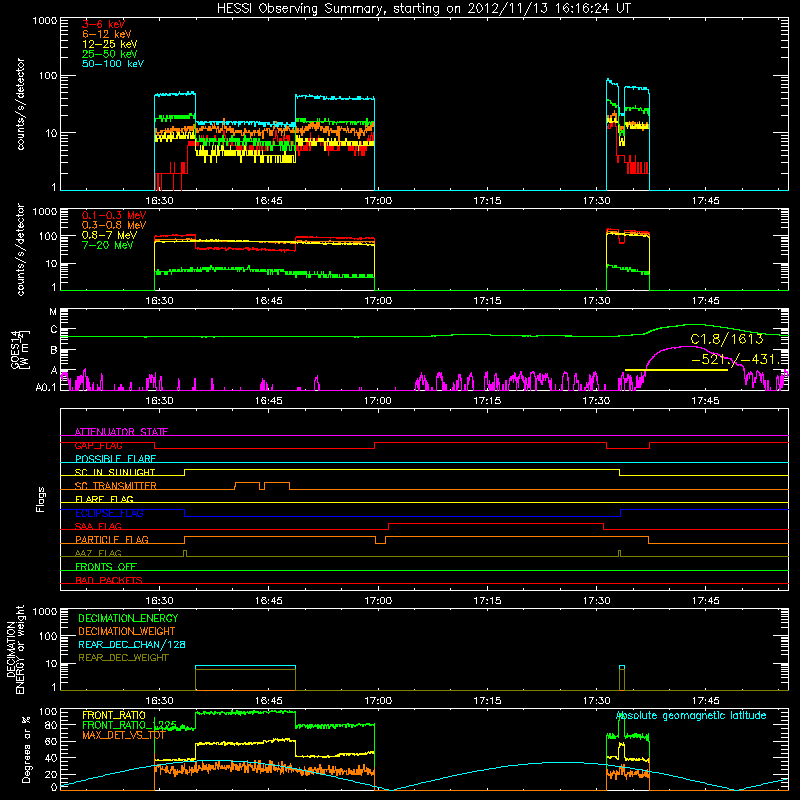This screenshot has height=800, width=800.
Task: Select the 50-100 keV legend label
Action: pyautogui.click(x=113, y=64)
